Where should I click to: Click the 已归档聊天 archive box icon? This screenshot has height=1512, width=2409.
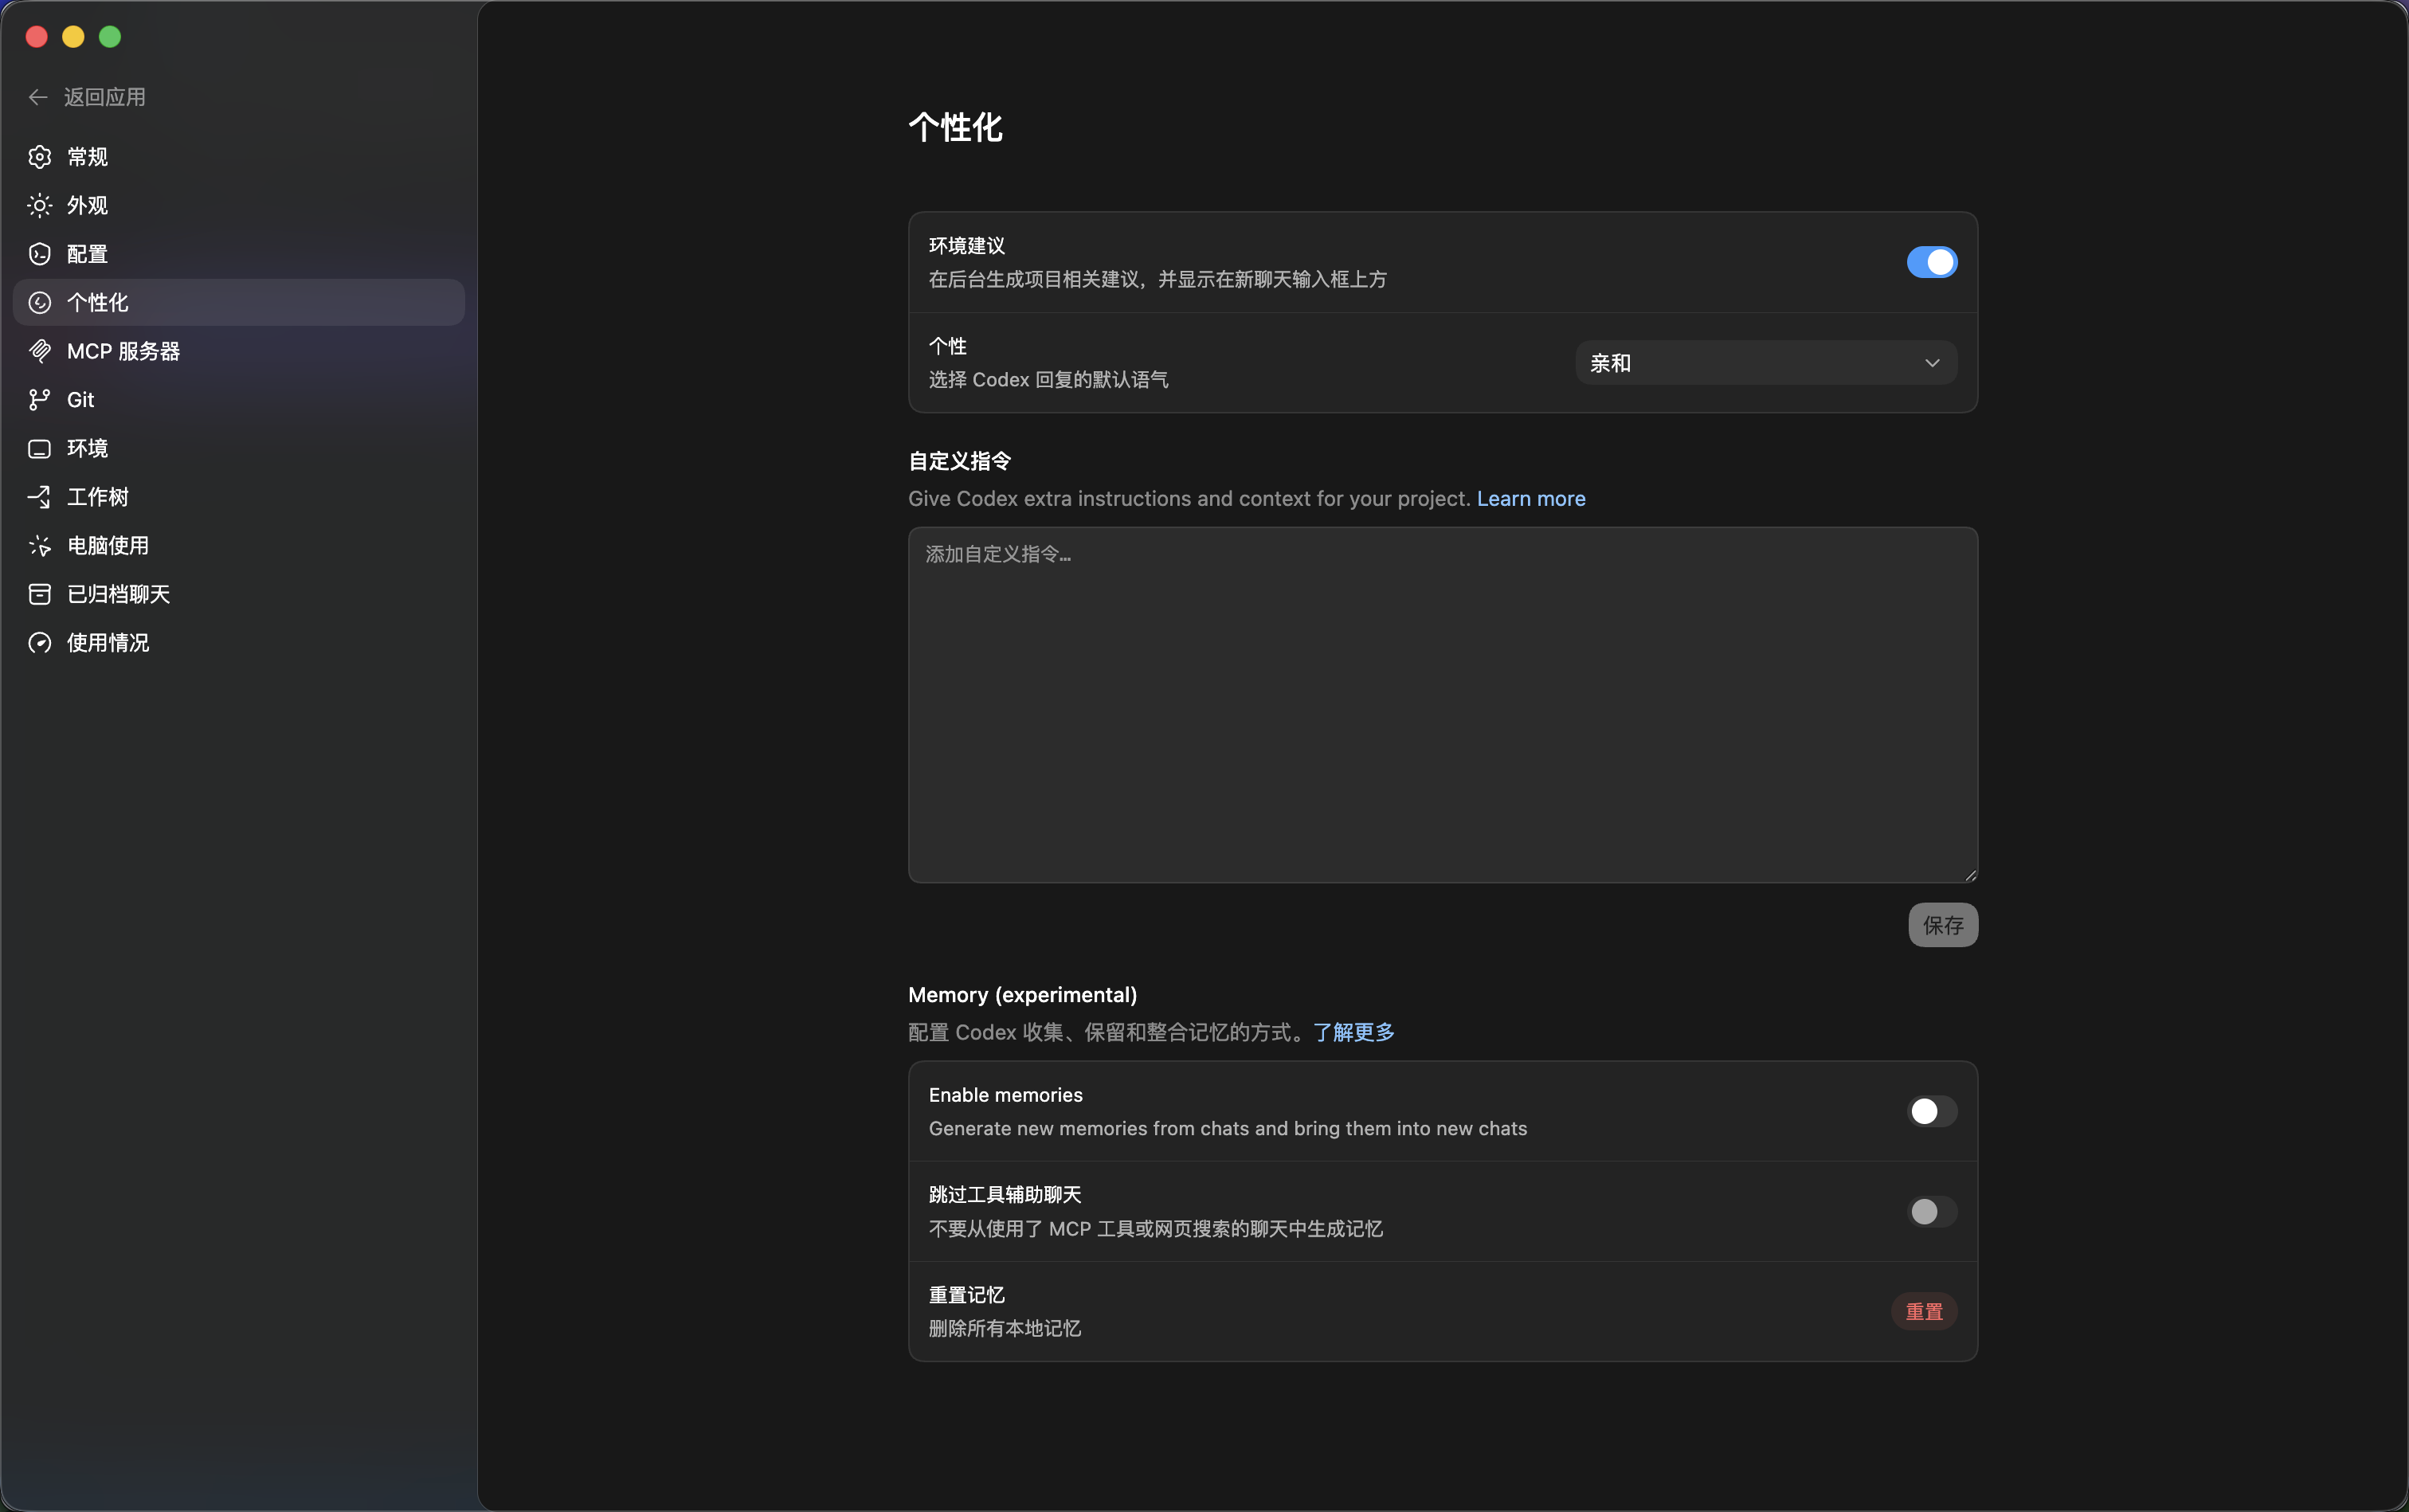[39, 594]
